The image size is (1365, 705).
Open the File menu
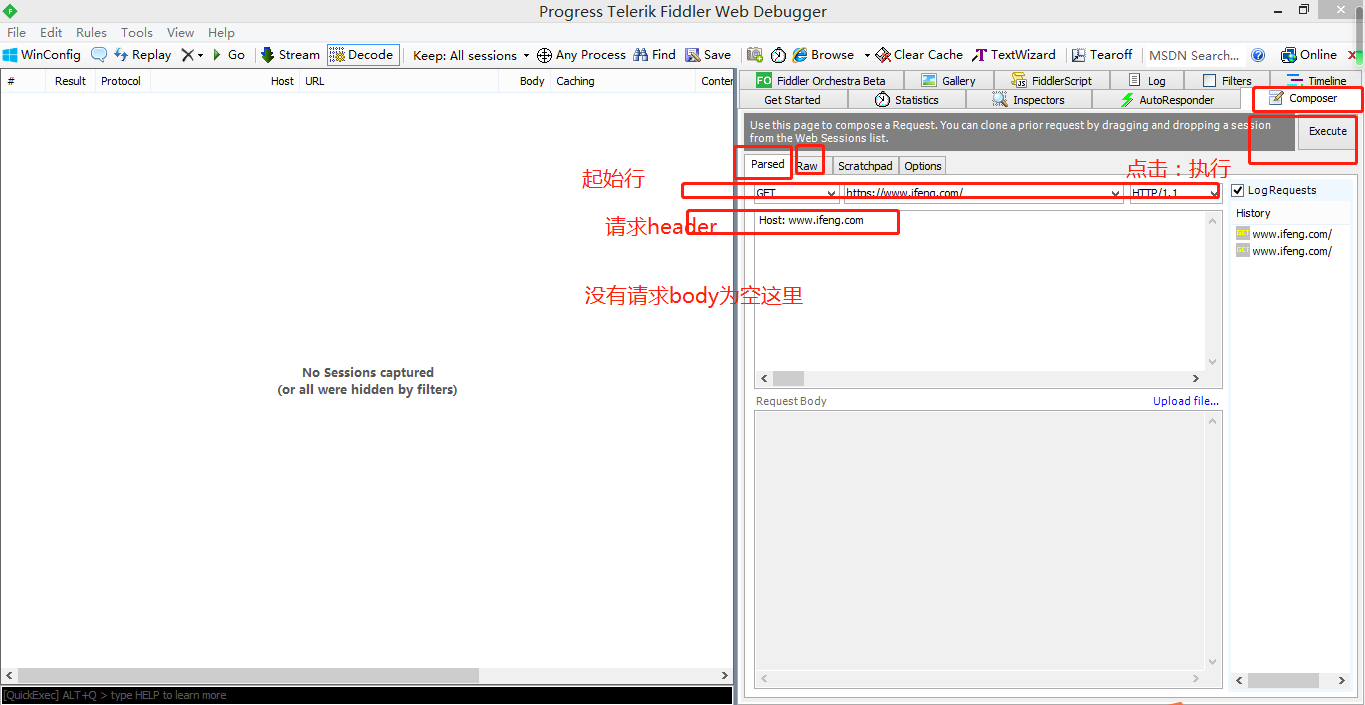click(17, 32)
